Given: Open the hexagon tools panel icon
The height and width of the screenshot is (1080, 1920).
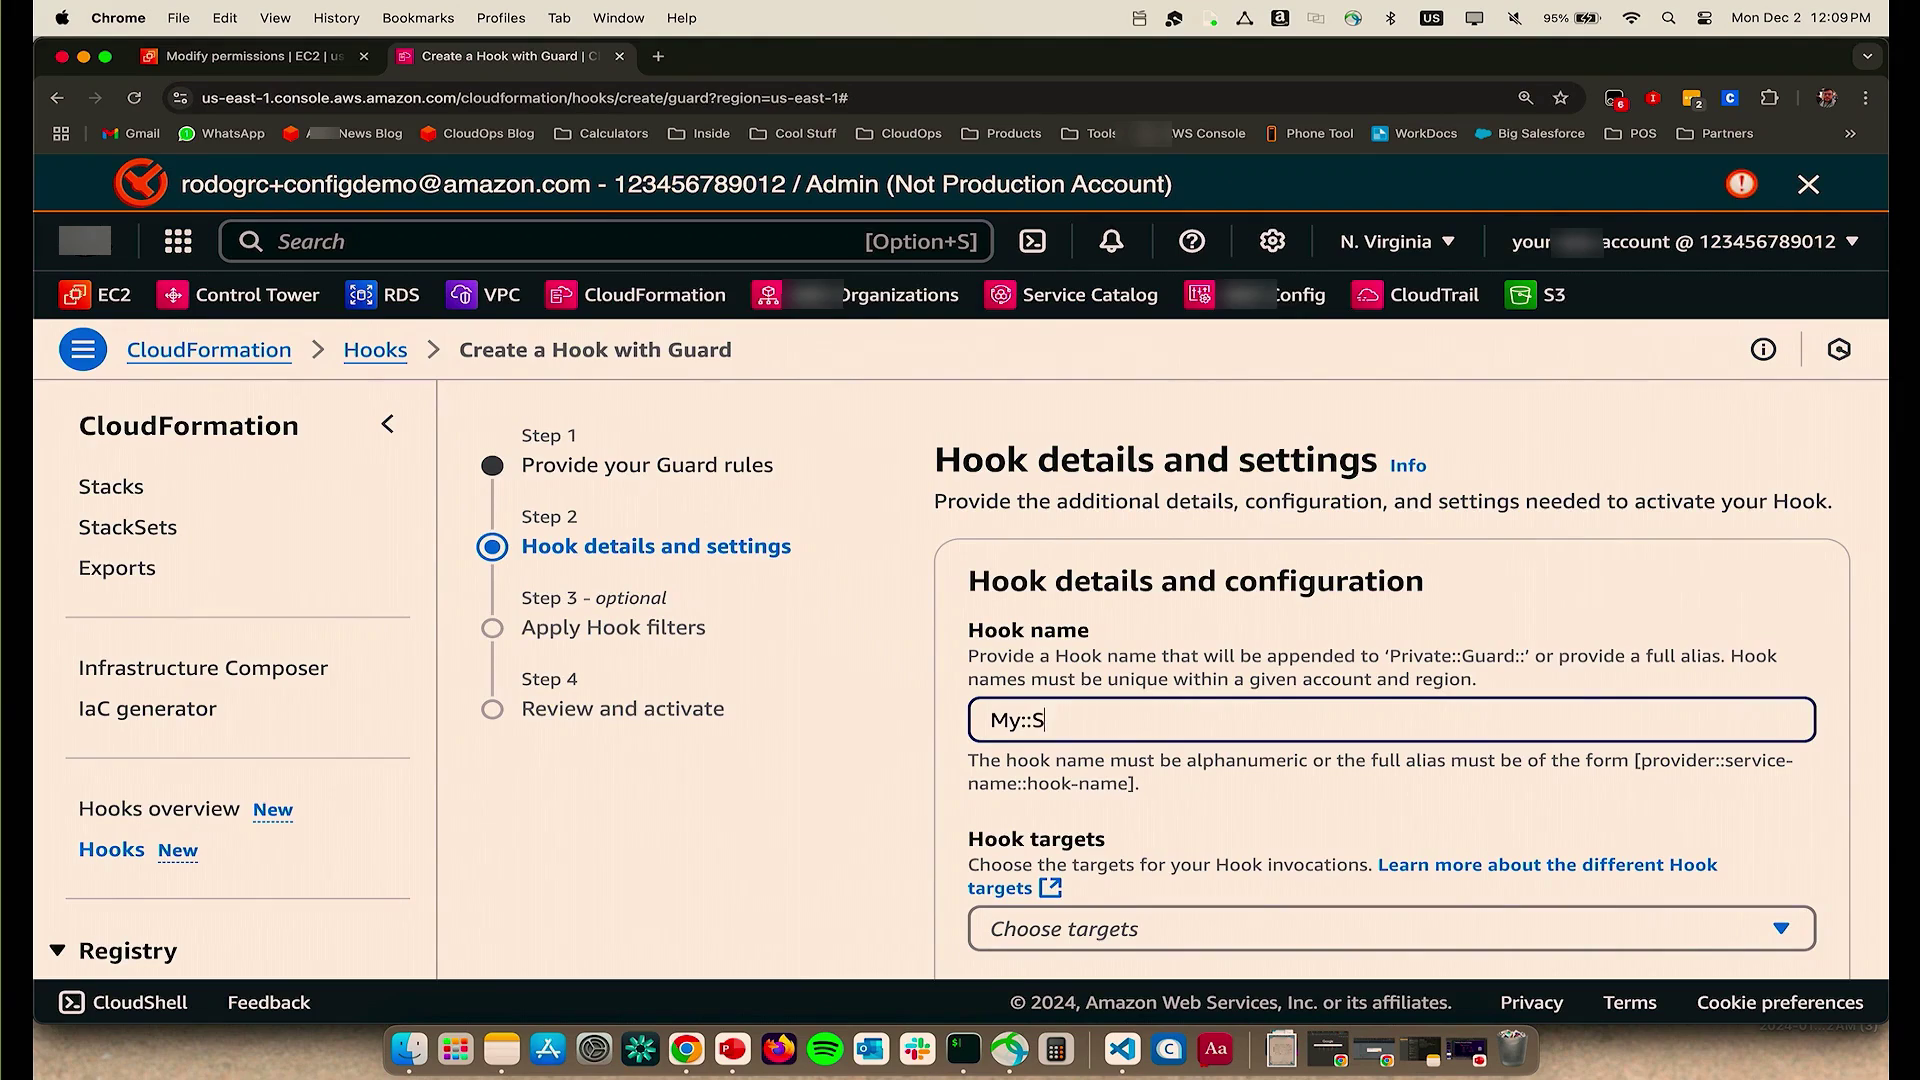Looking at the screenshot, I should point(1838,349).
